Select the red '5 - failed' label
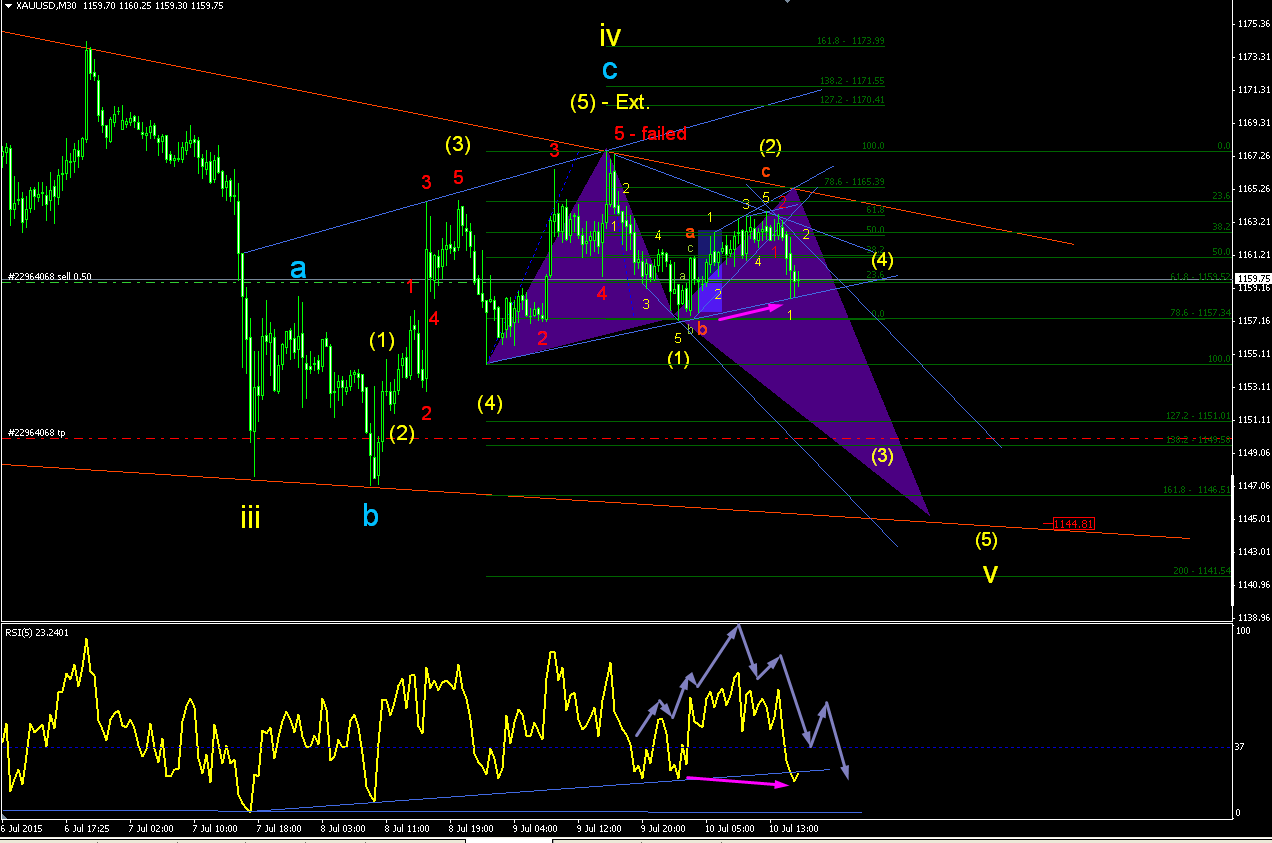 (650, 133)
